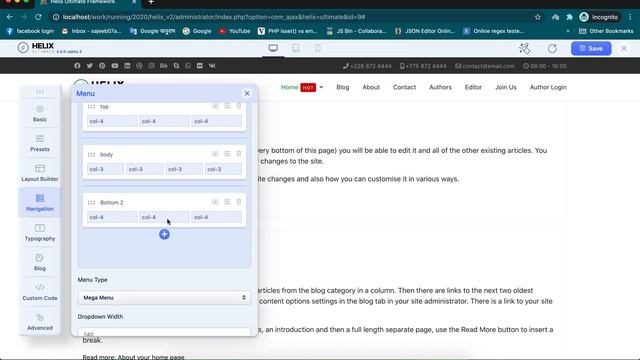Open column layout options for top row

(215, 106)
